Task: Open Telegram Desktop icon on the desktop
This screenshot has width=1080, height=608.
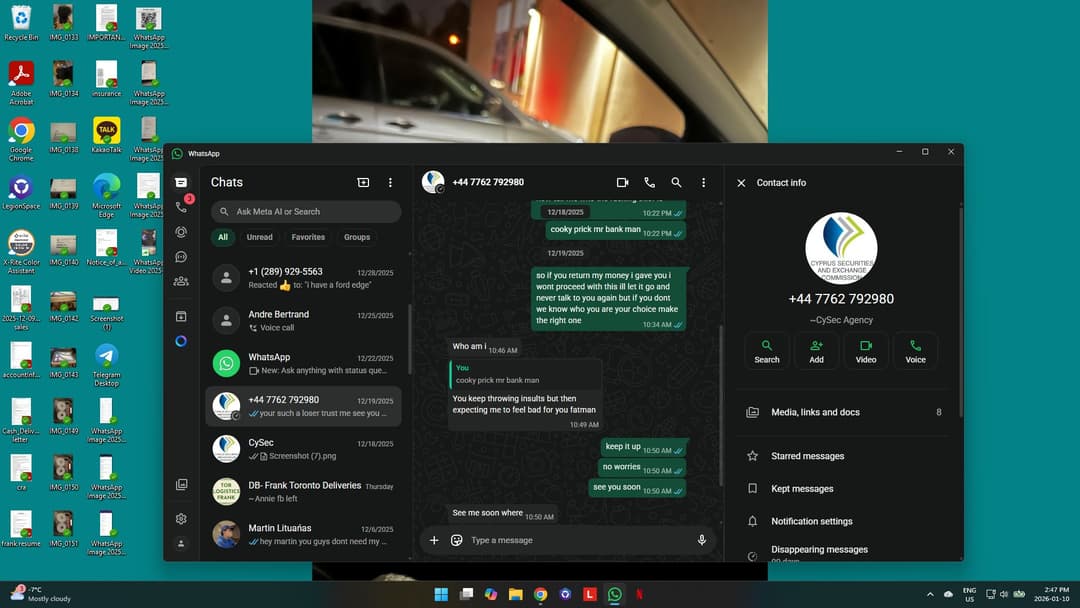Action: point(106,364)
